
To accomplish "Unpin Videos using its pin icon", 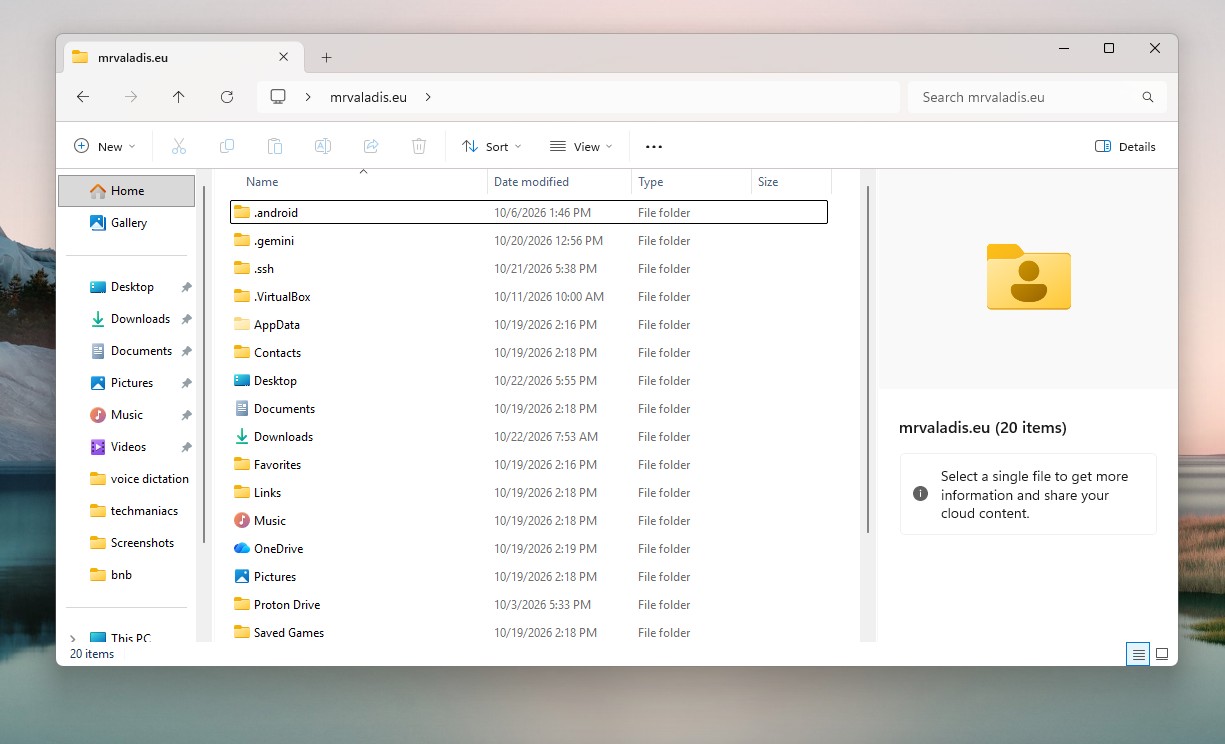I will [x=186, y=447].
